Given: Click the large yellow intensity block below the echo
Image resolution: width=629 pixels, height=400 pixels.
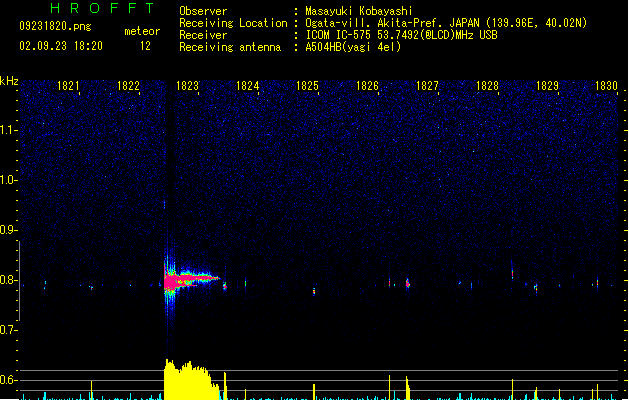Looking at the screenshot, I should point(191,380).
